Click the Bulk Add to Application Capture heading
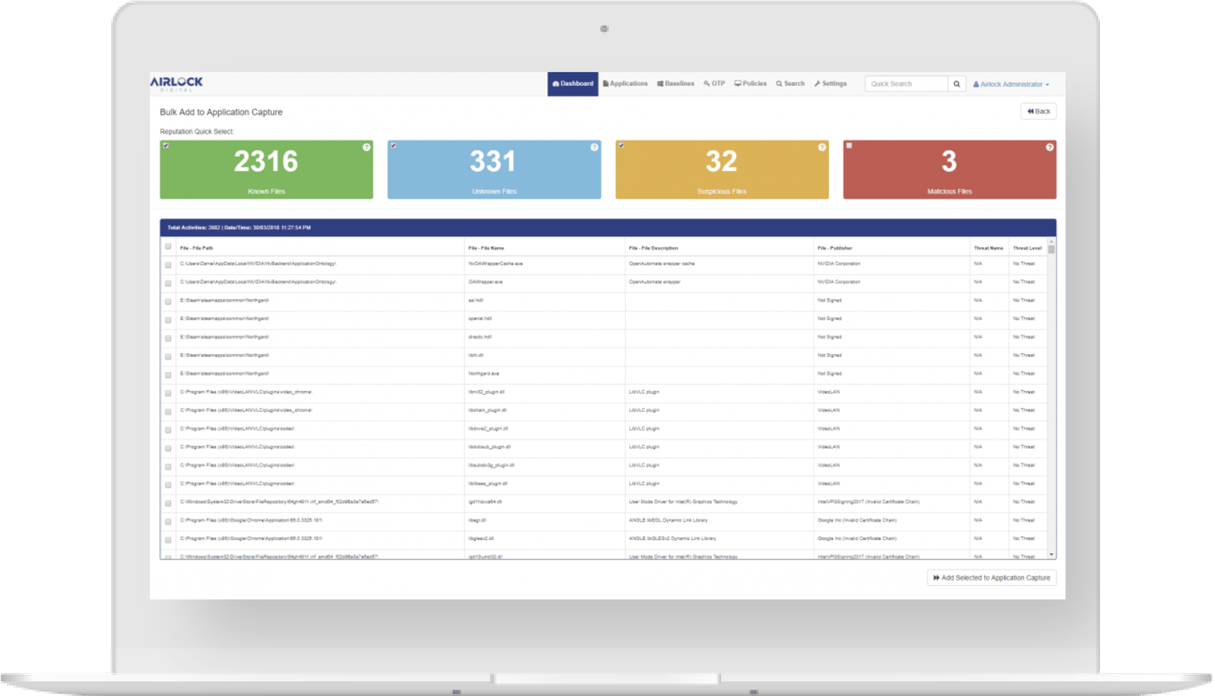 [x=221, y=112]
